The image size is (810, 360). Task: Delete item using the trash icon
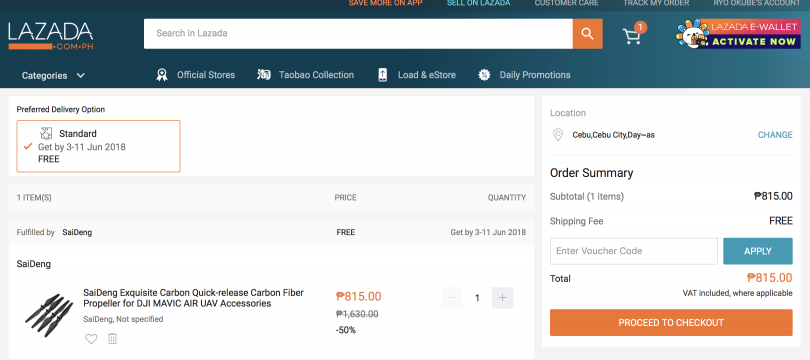point(112,339)
